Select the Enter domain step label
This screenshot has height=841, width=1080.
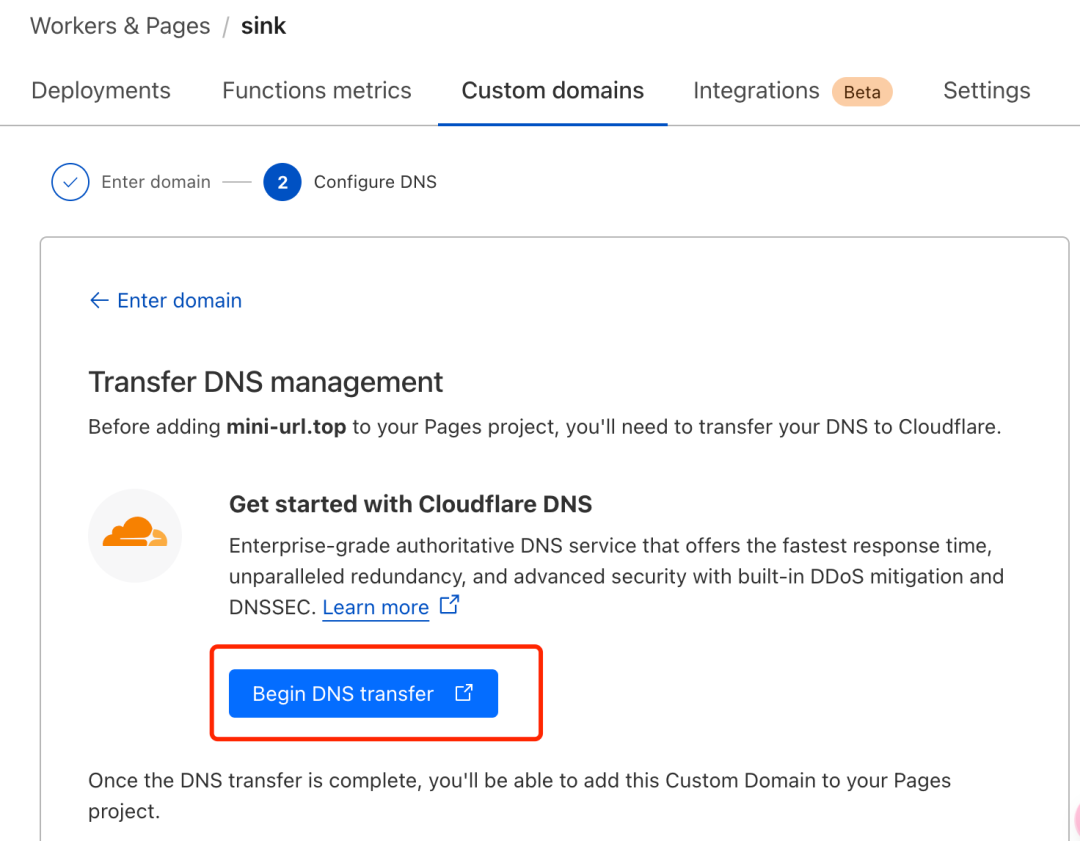pyautogui.click(x=156, y=182)
